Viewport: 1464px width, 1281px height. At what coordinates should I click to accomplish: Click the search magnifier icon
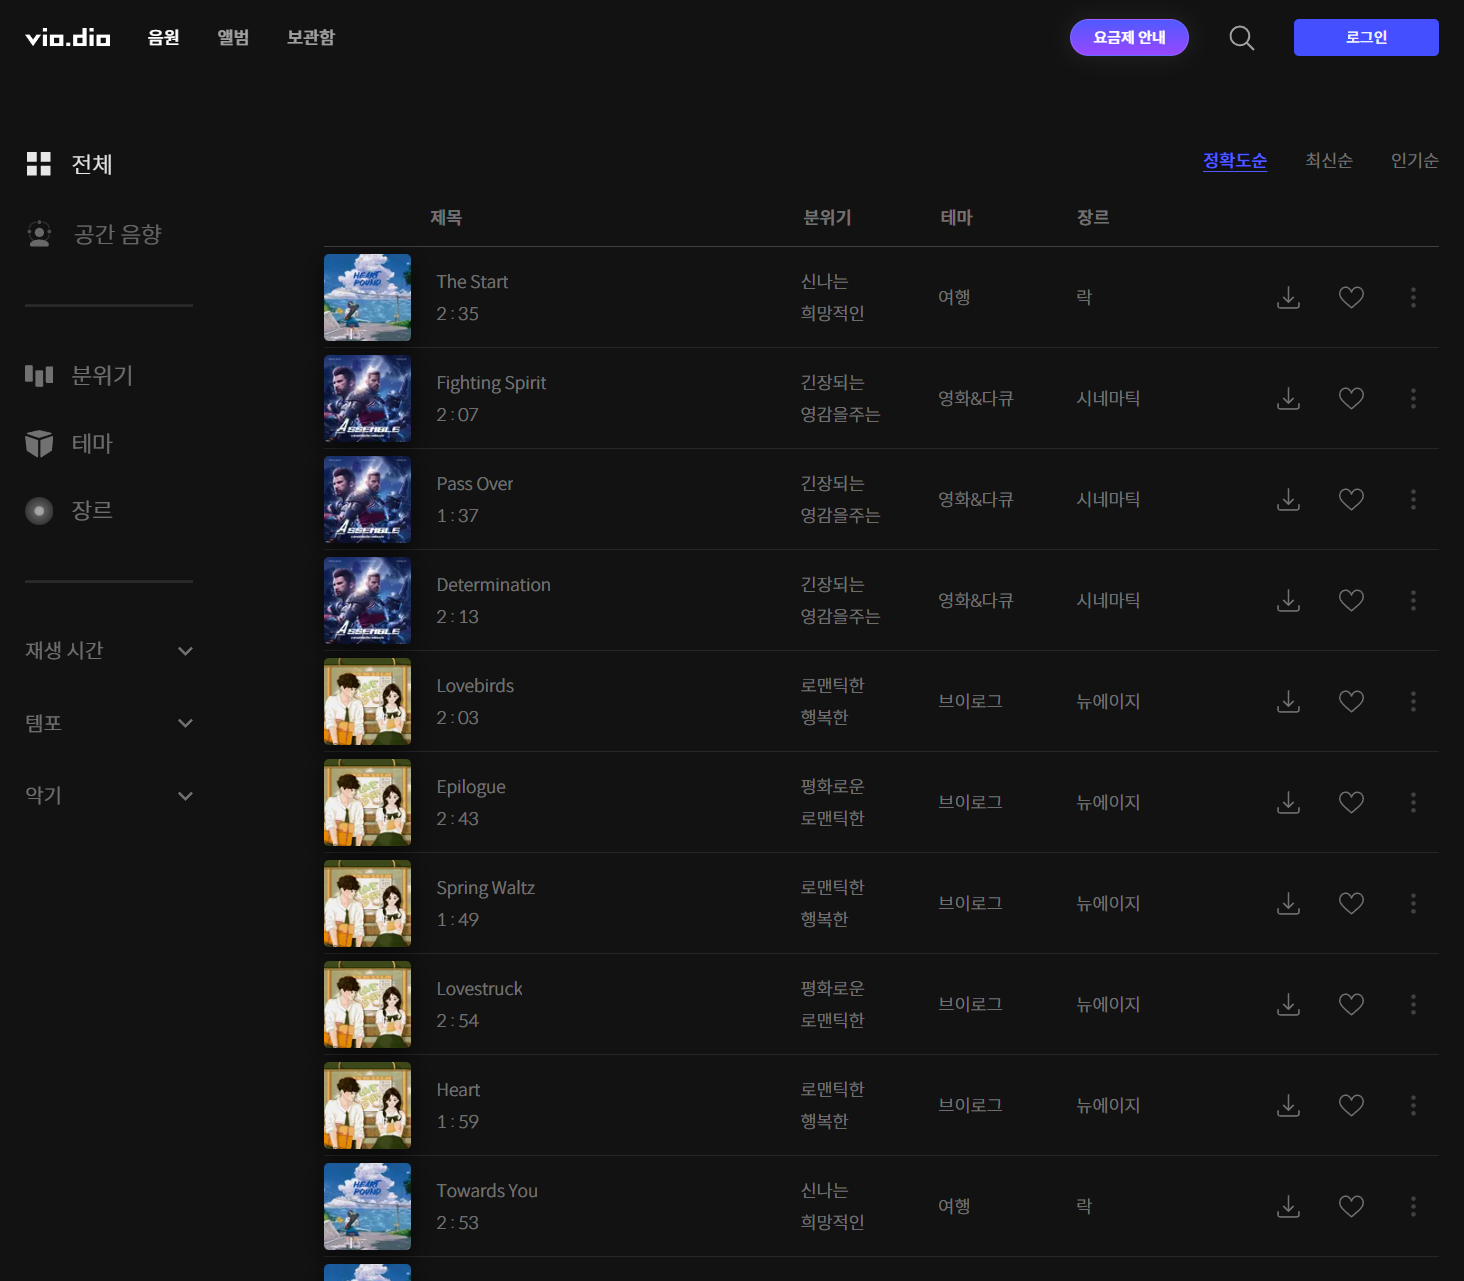pyautogui.click(x=1241, y=38)
